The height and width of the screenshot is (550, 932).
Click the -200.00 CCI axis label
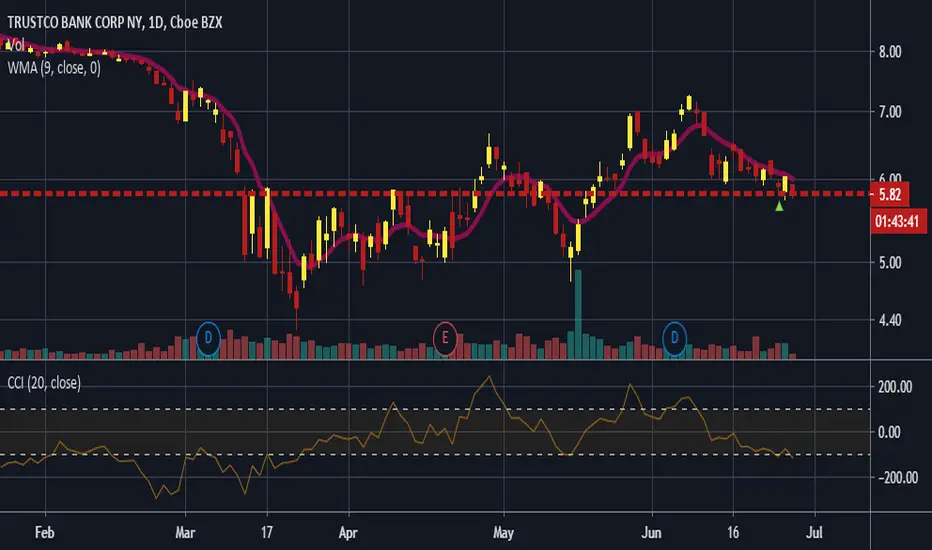896,477
